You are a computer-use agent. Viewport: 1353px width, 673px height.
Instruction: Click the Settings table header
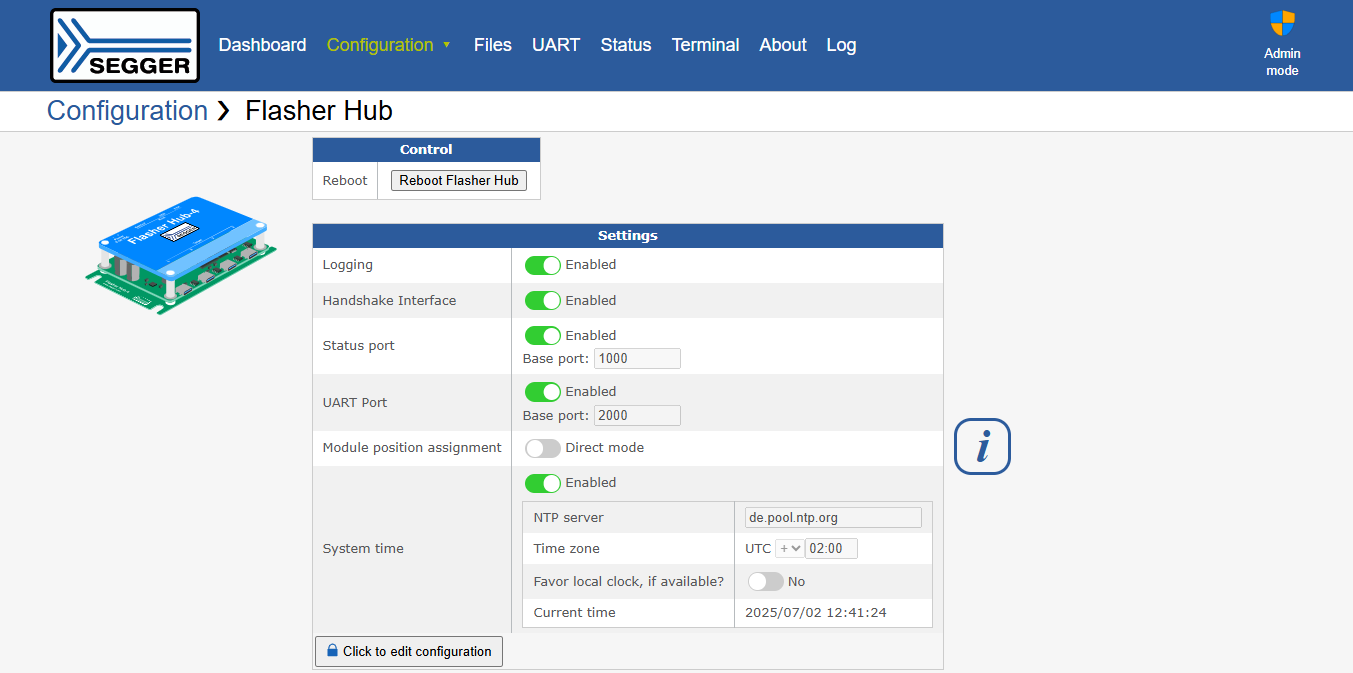[628, 236]
